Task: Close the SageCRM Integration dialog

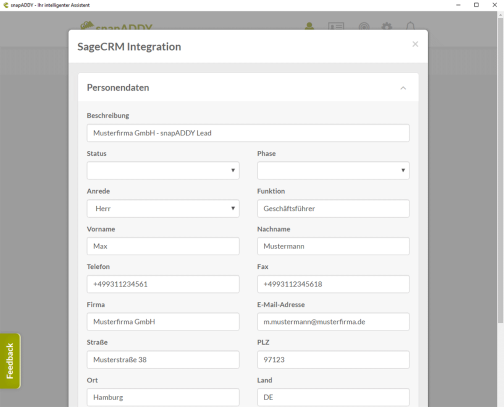Action: coord(415,44)
